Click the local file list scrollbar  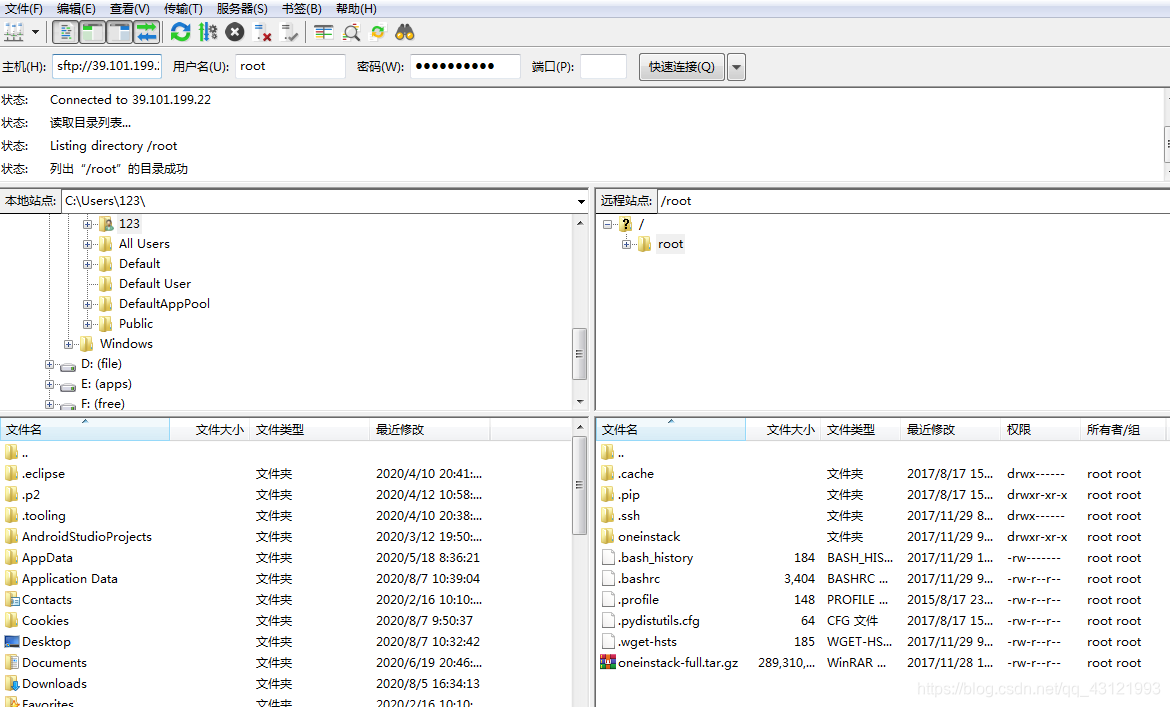tap(580, 485)
